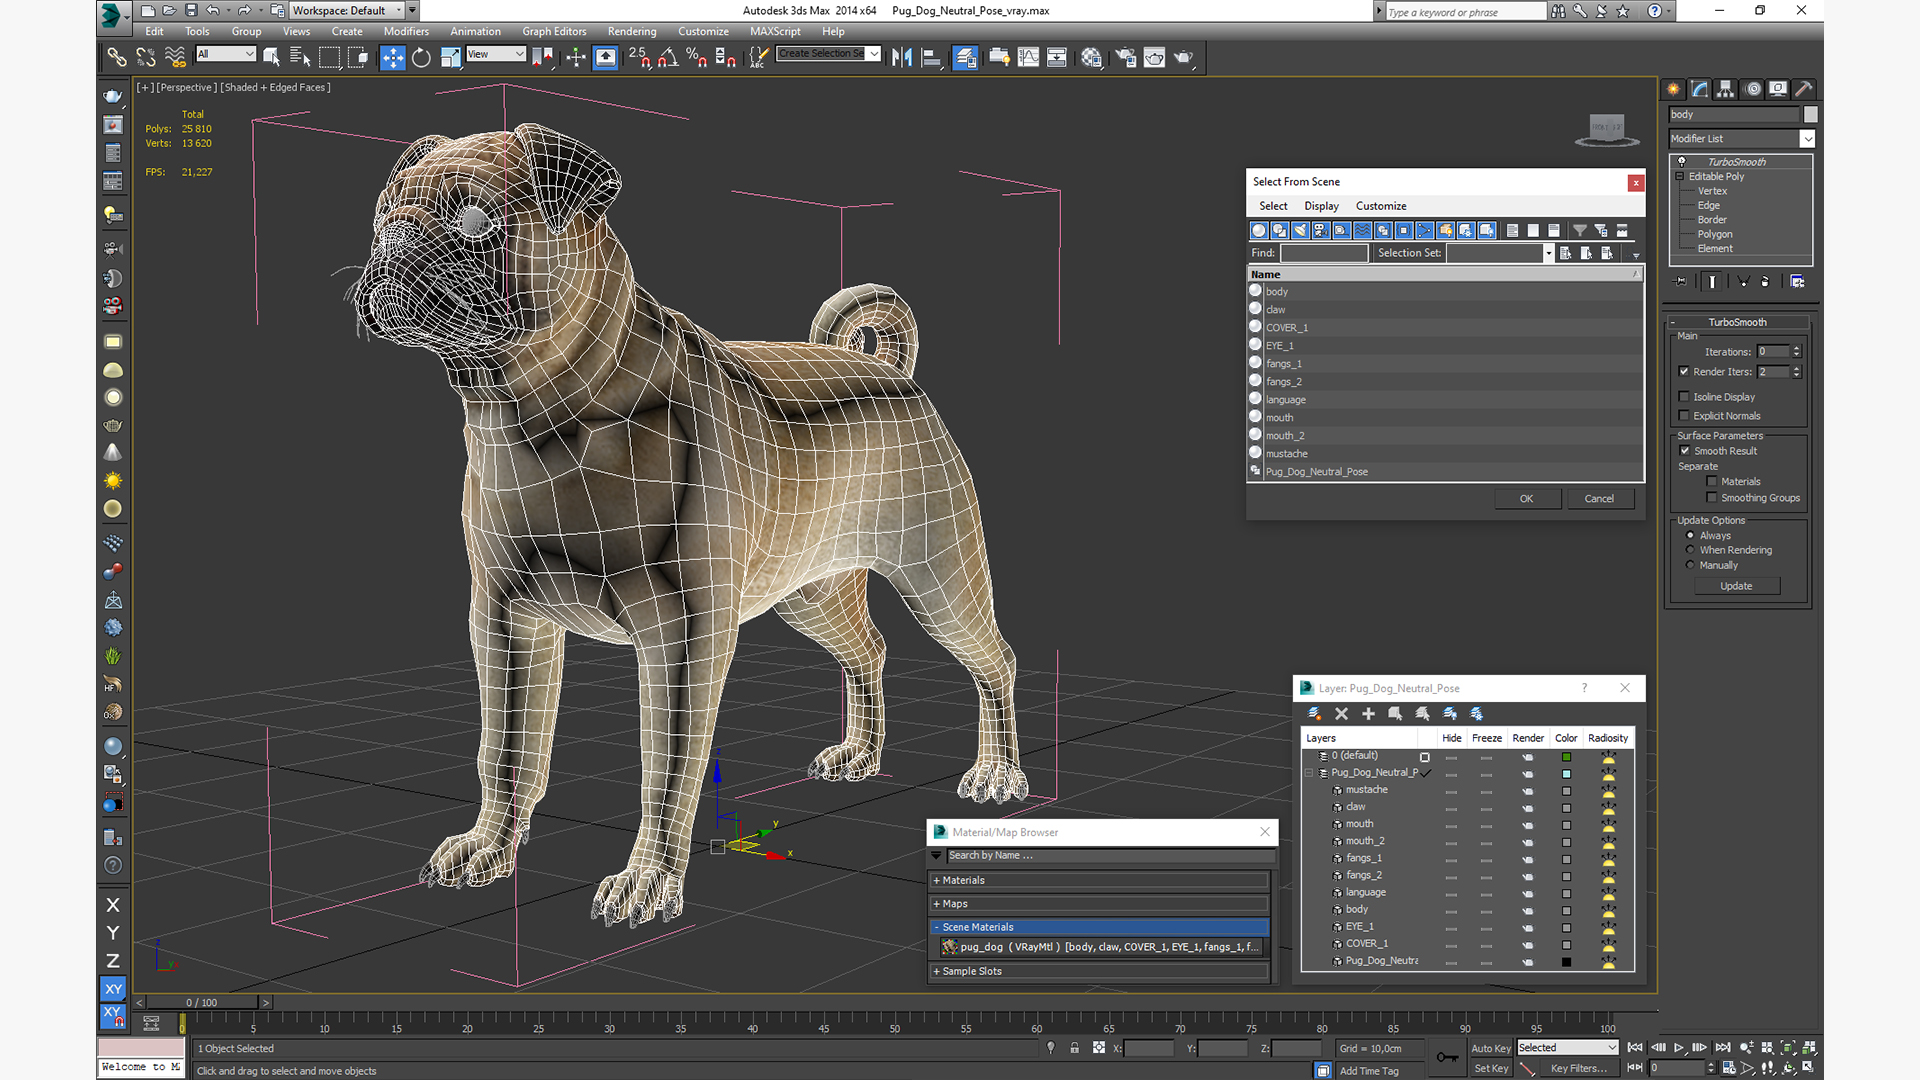
Task: Go to the end frame of the animation
Action: coord(1723,1048)
